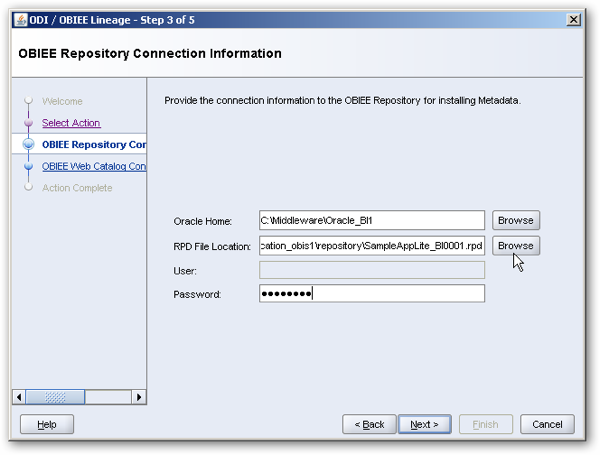600x455 pixels.
Task: Click the 'Provide the connection information' instruction text
Action: pos(342,101)
